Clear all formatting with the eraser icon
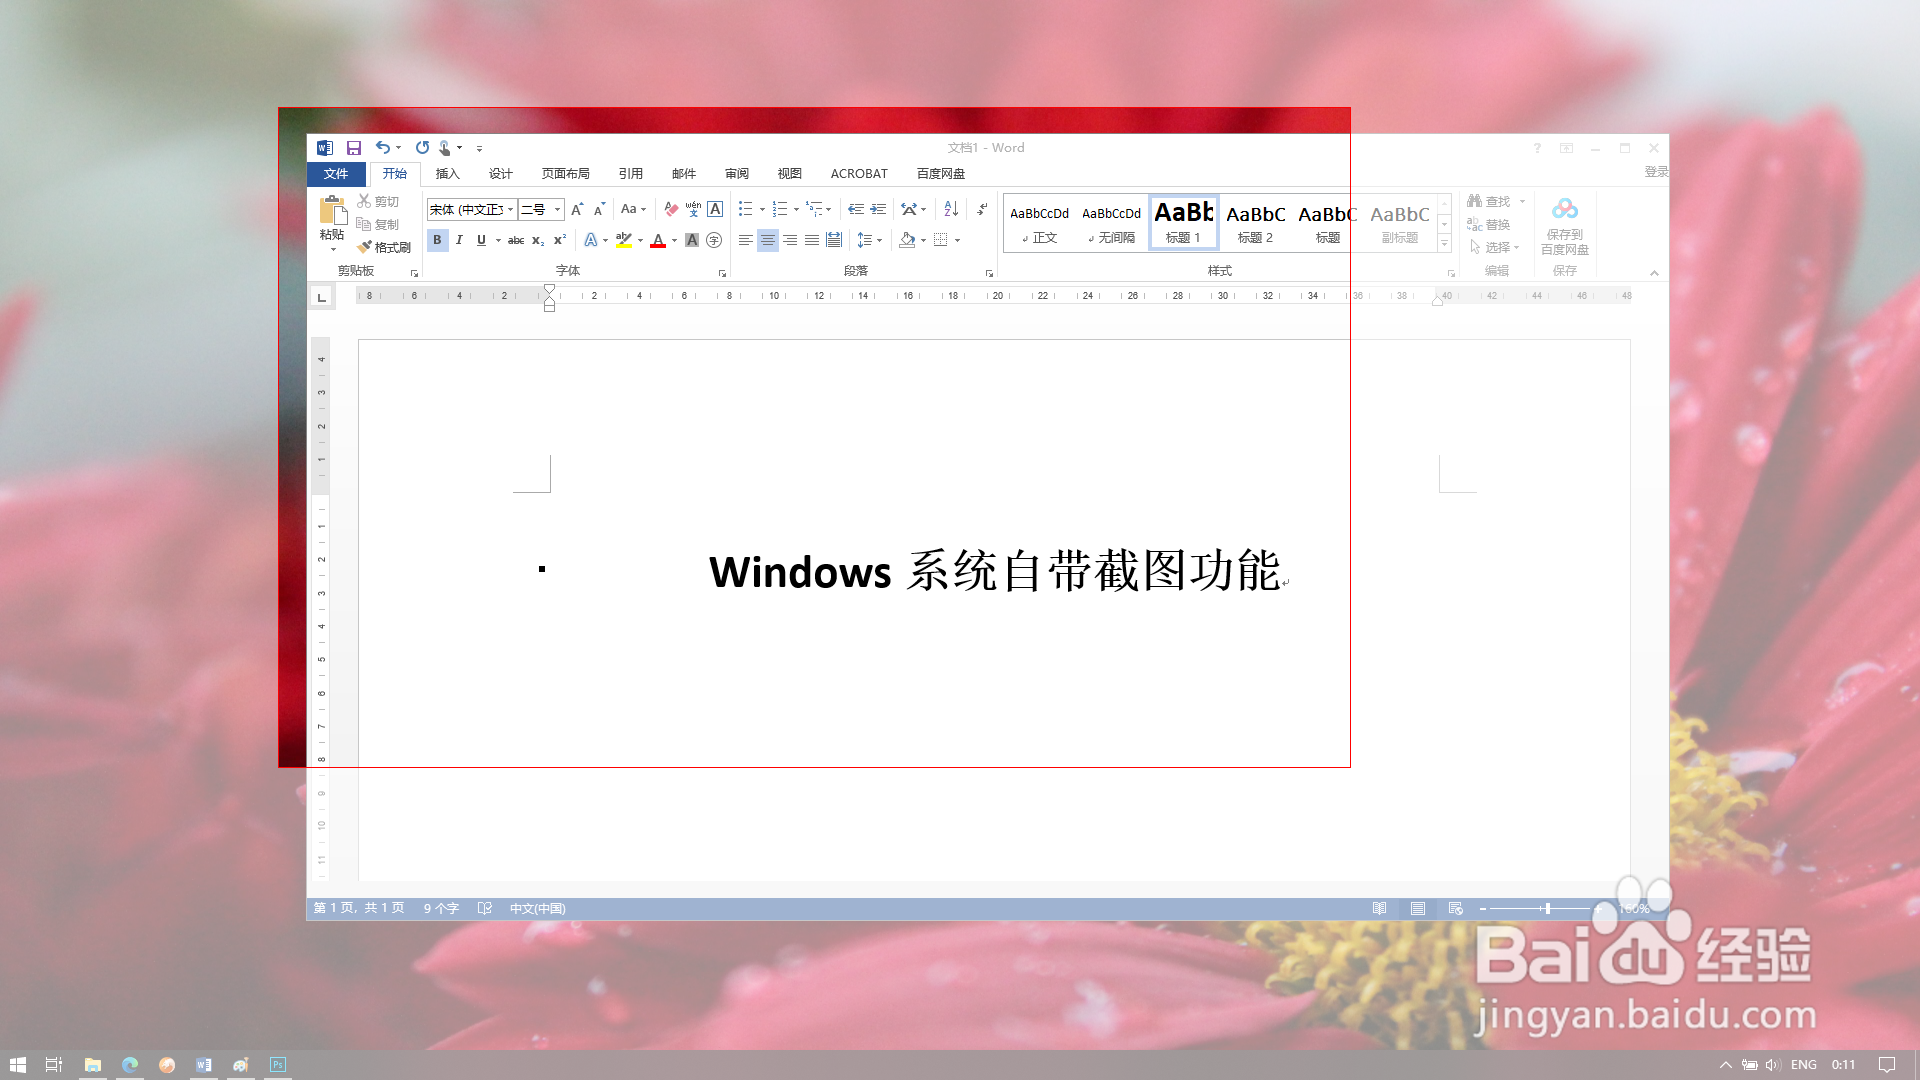 pyautogui.click(x=671, y=209)
